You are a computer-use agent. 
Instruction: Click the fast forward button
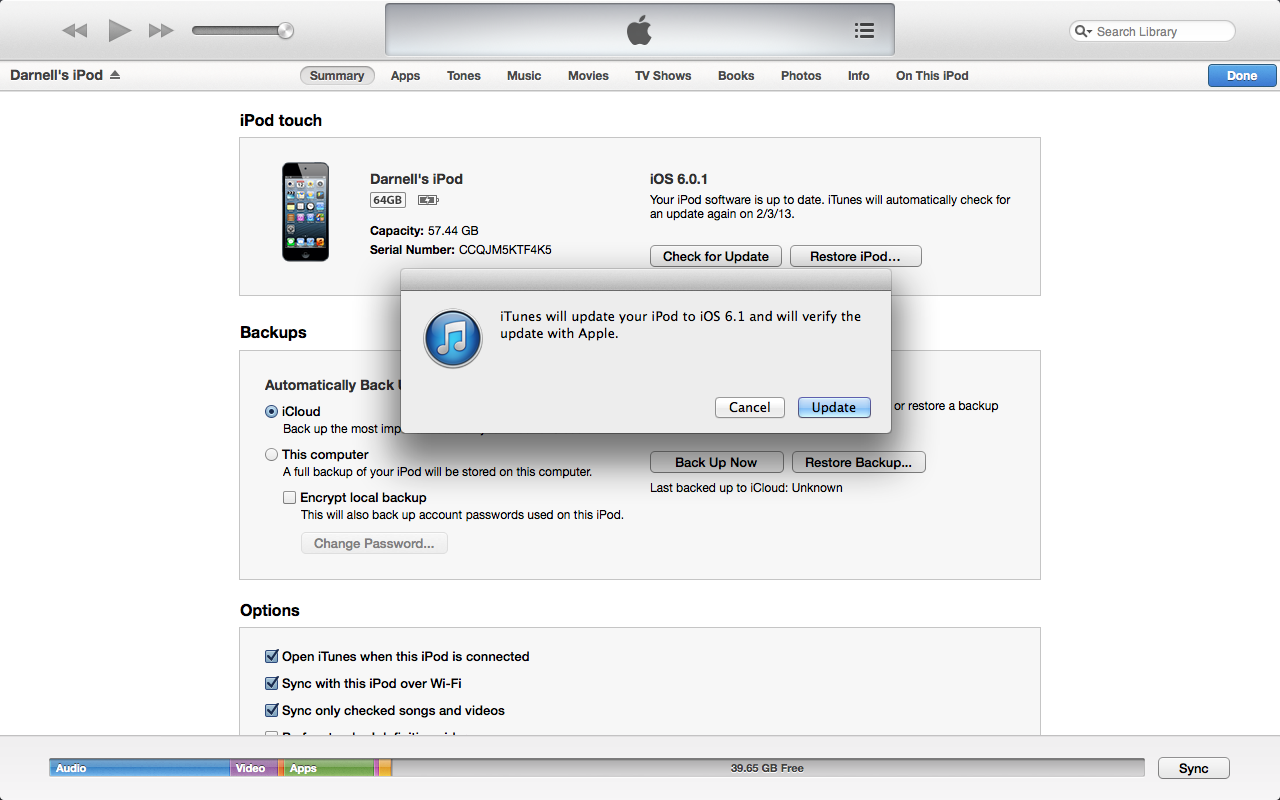(161, 31)
